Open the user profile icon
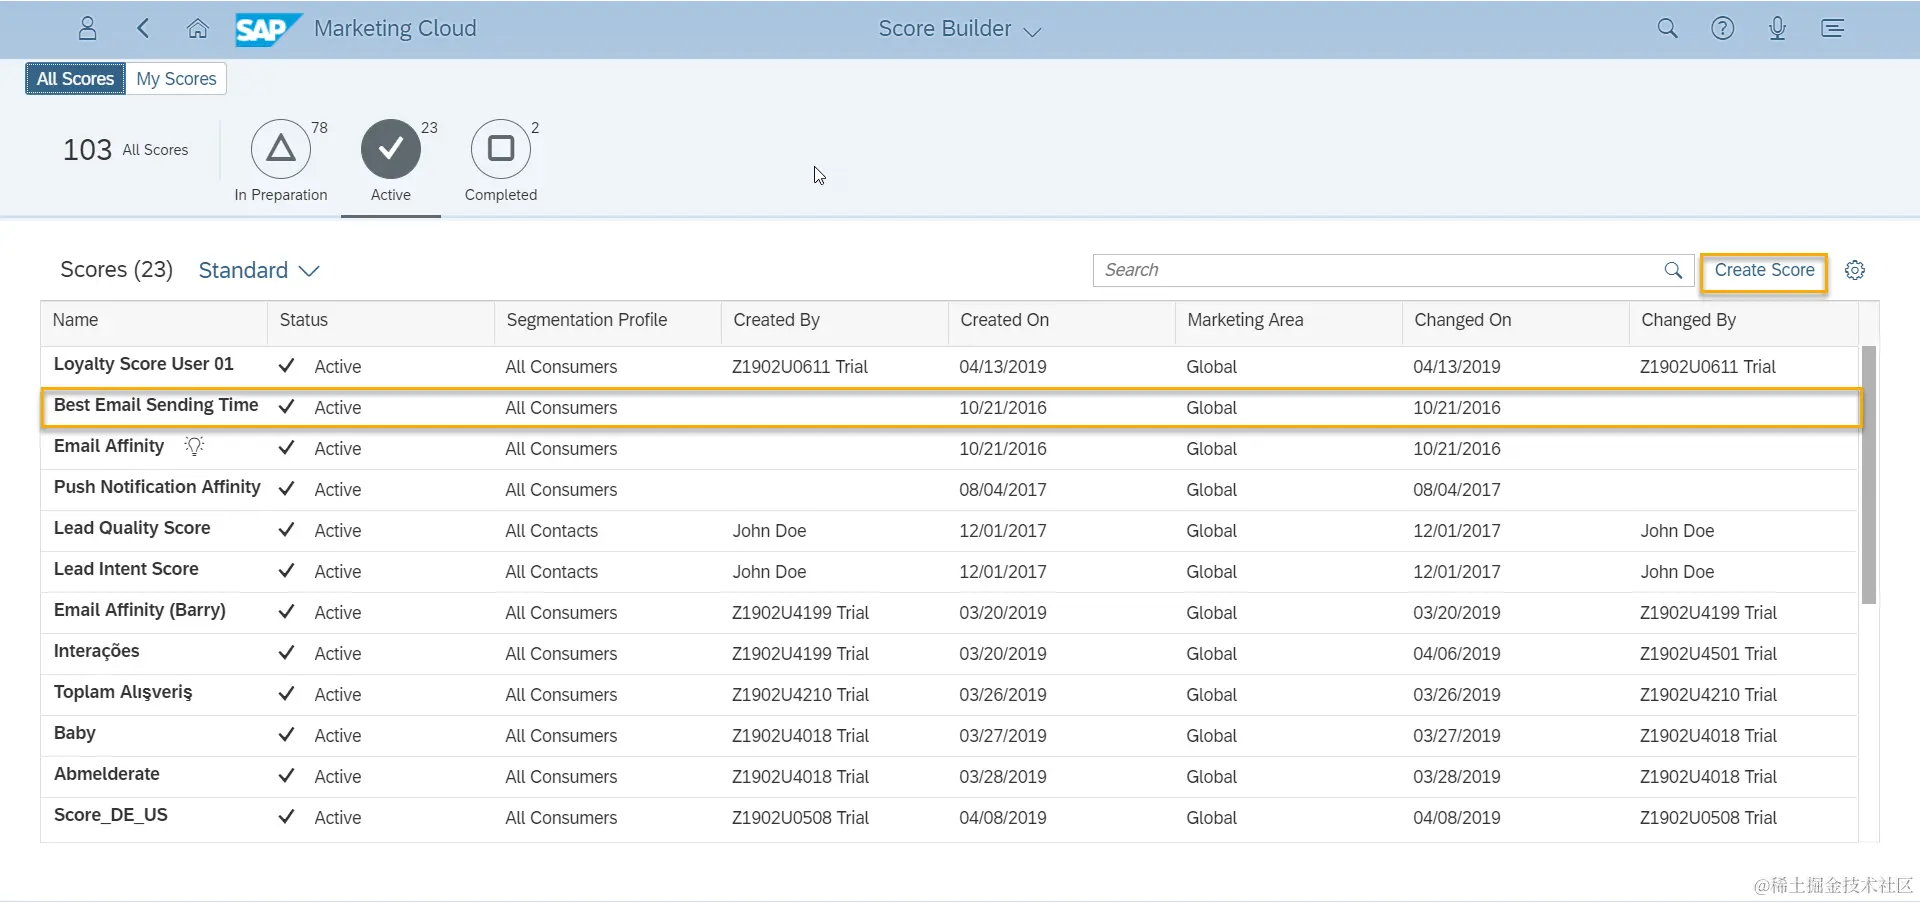This screenshot has width=1920, height=902. tap(88, 28)
